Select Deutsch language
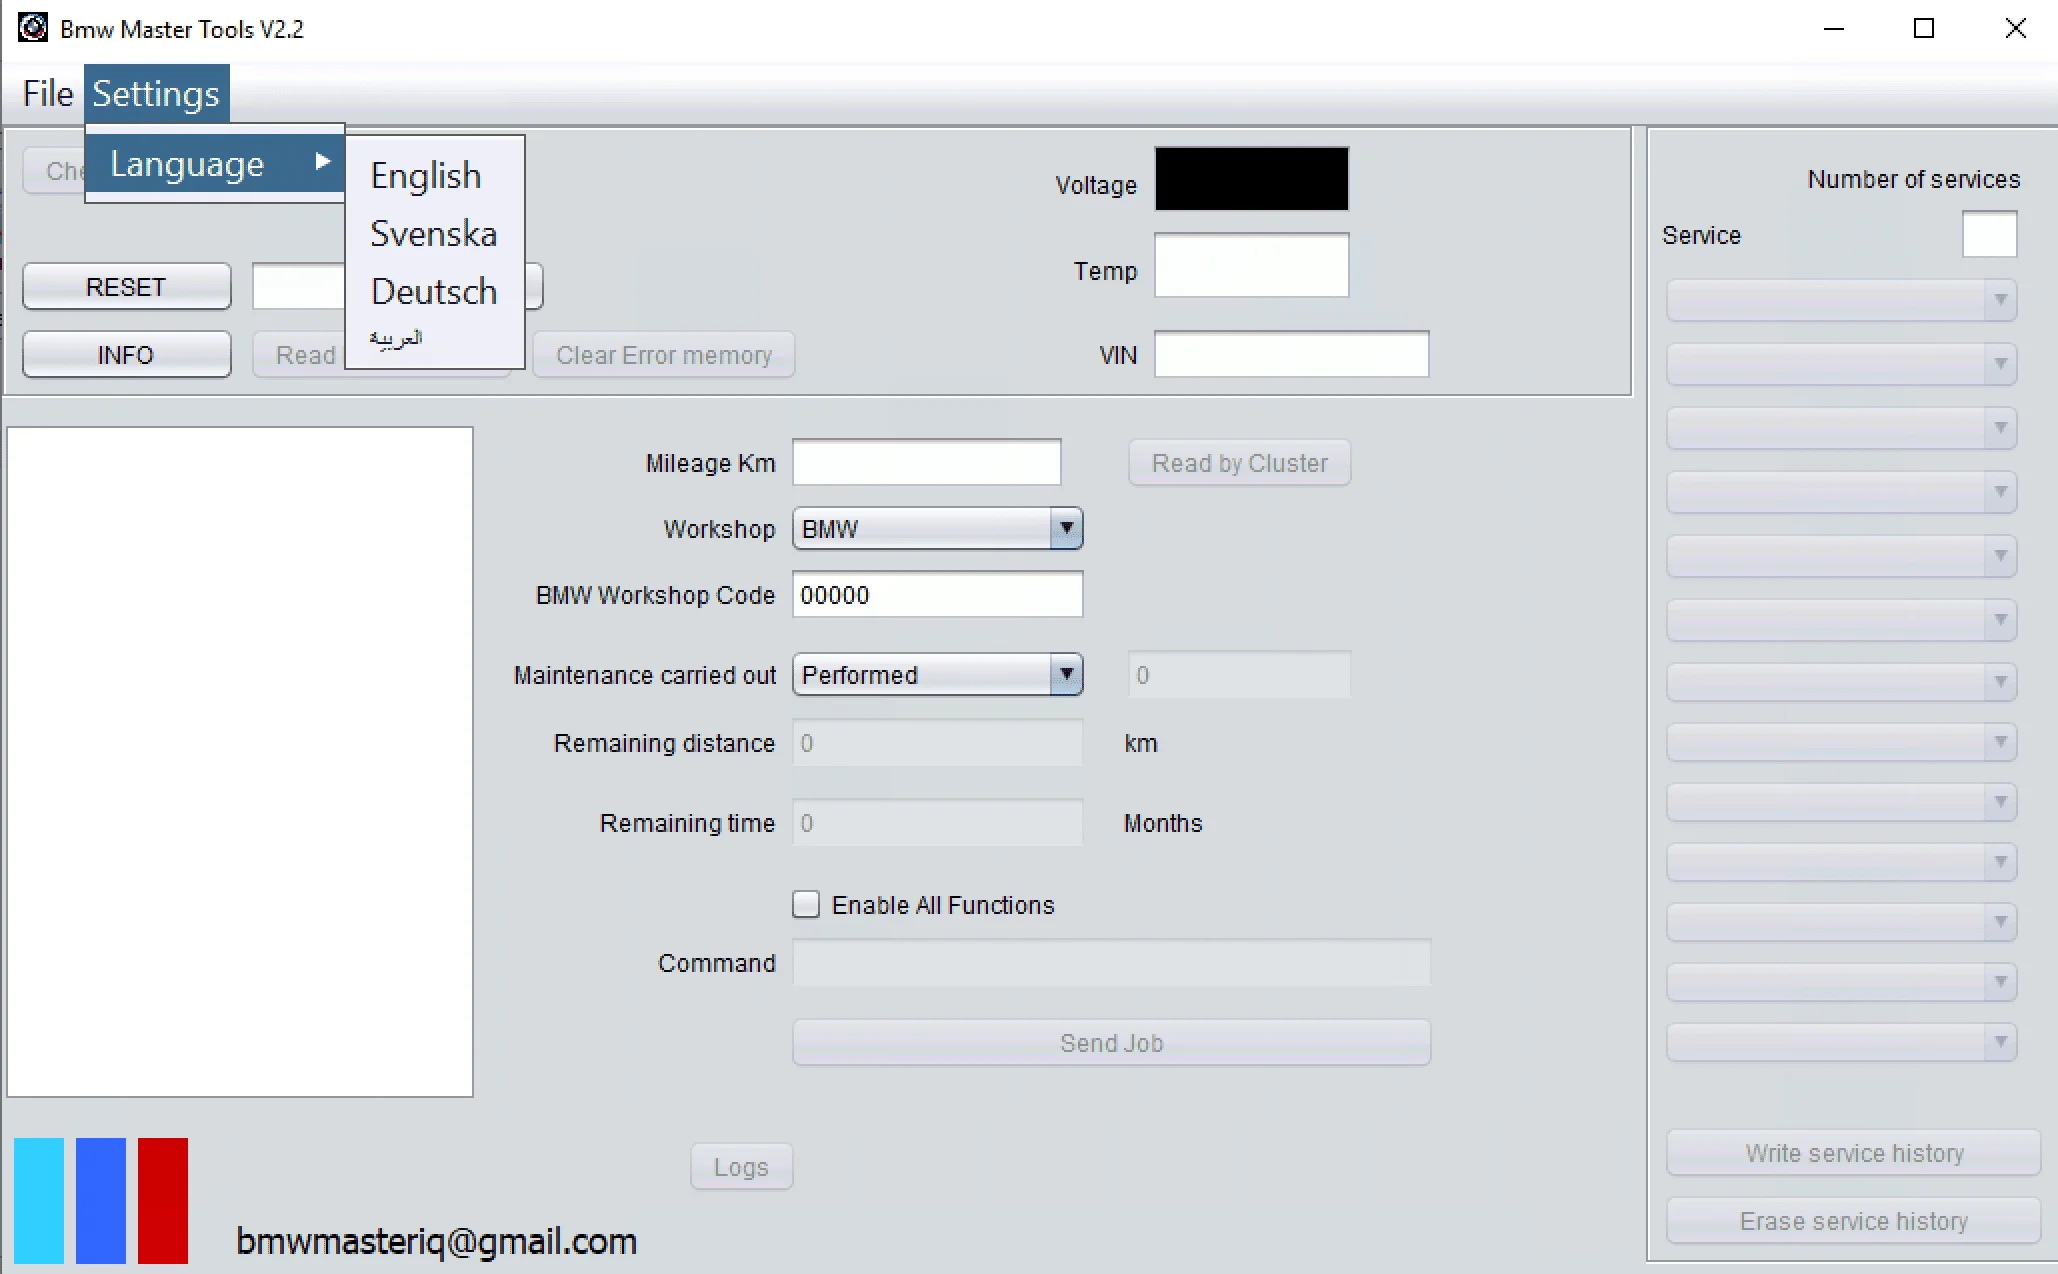This screenshot has height=1274, width=2058. click(x=434, y=292)
